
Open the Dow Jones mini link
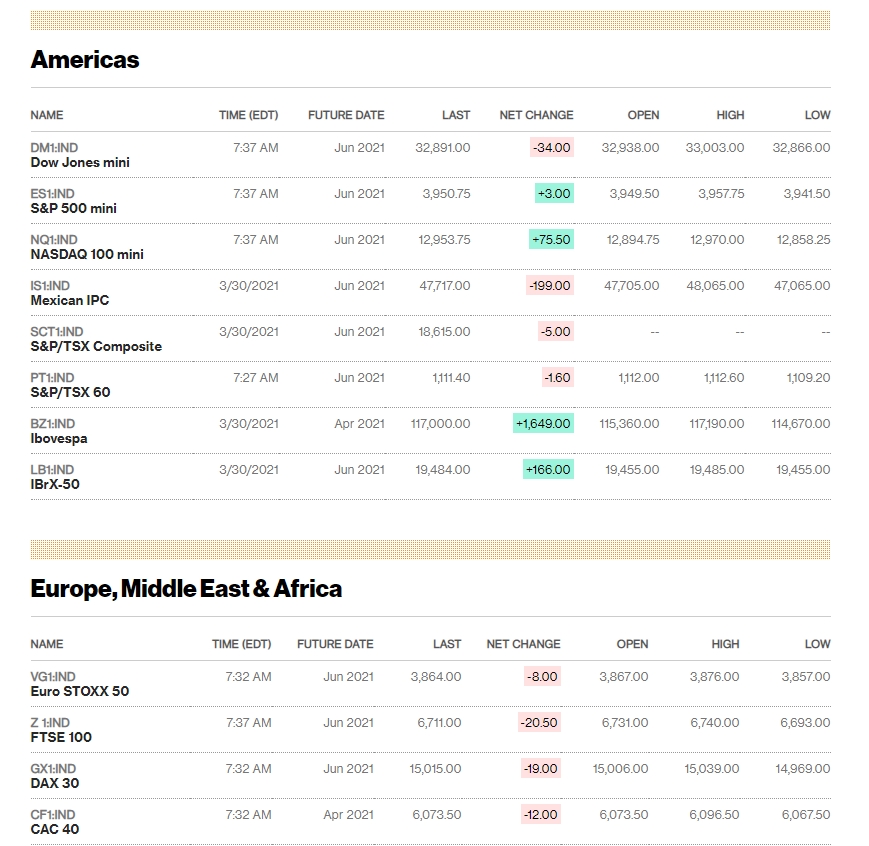point(80,162)
